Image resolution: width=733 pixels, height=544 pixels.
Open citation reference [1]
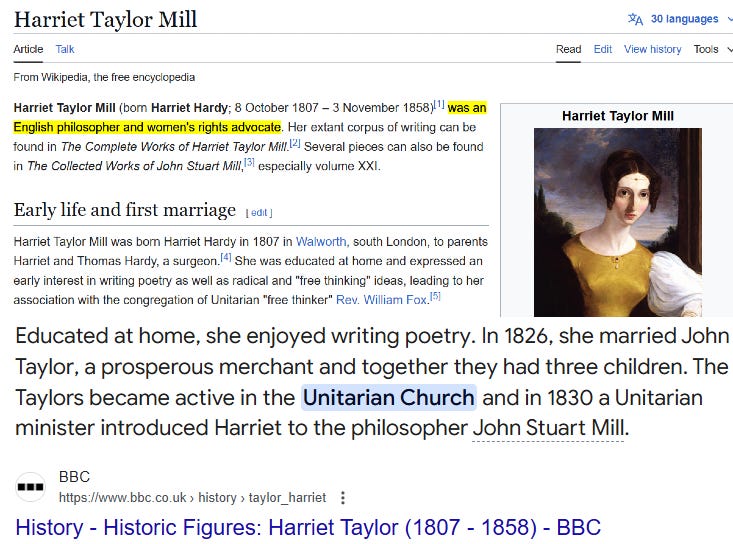439,104
